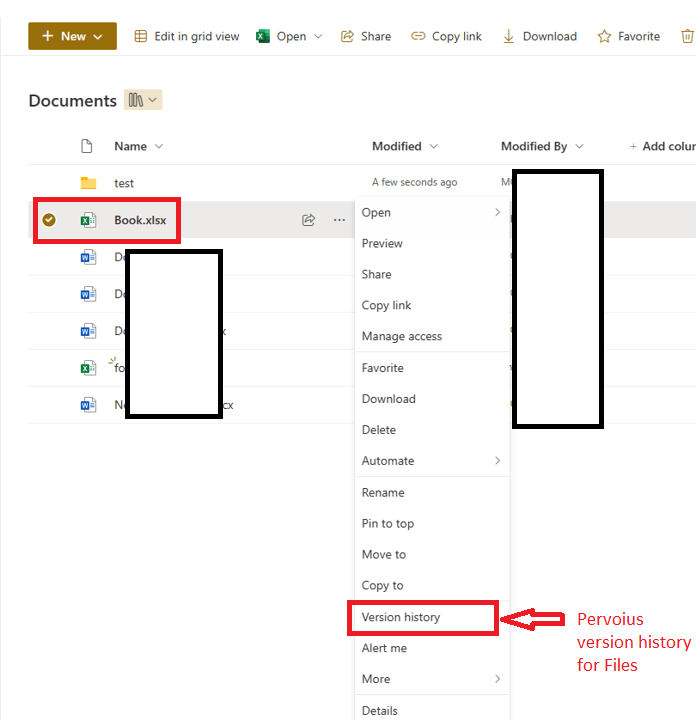Click the third Word document icon

88,331
